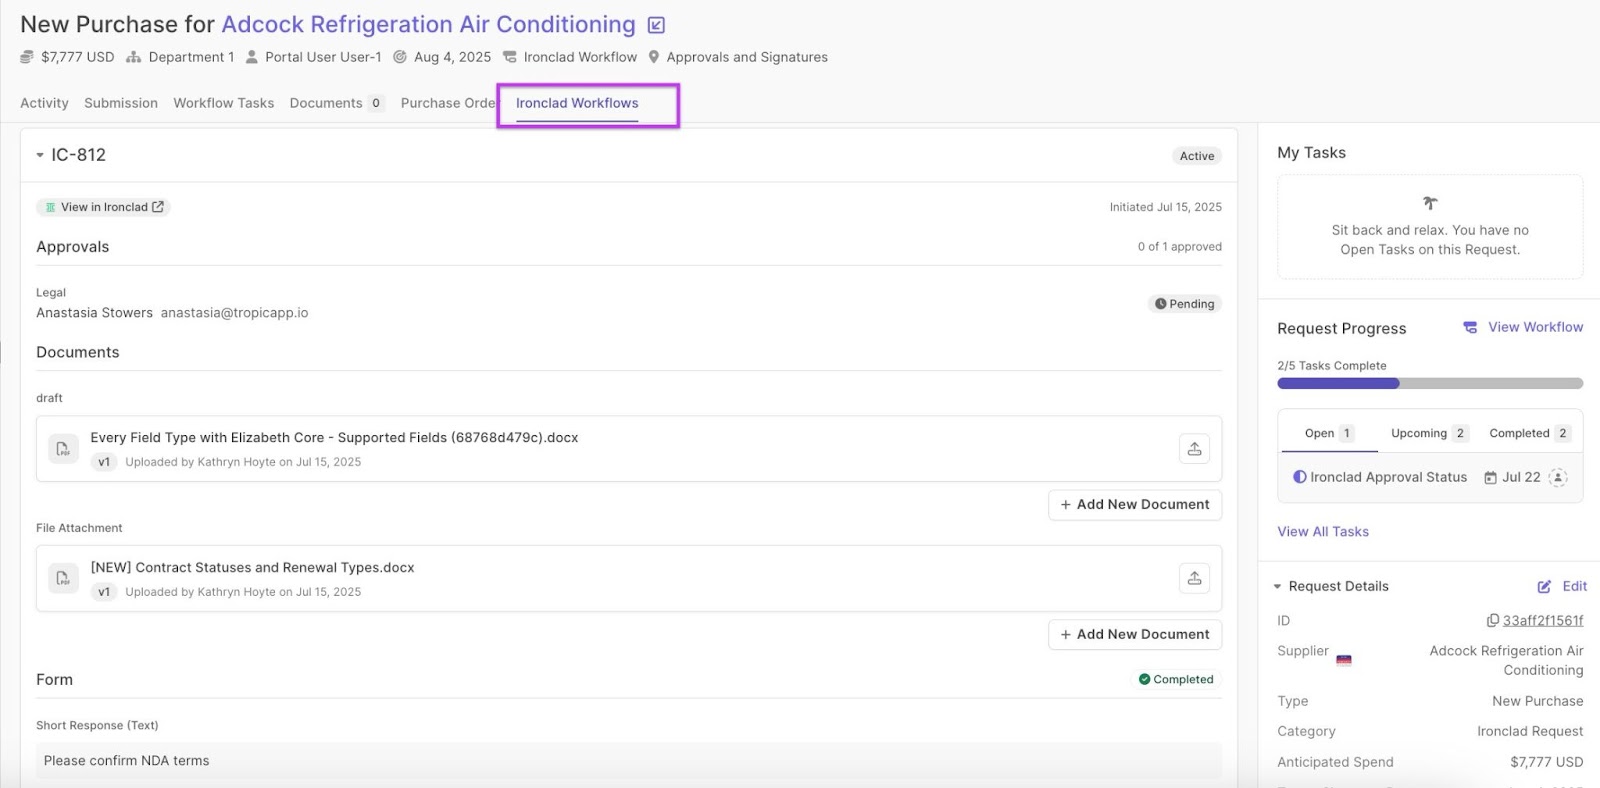Click v1 badge on Contract Statuses document
Viewport: 1600px width, 788px height.
pyautogui.click(x=104, y=592)
